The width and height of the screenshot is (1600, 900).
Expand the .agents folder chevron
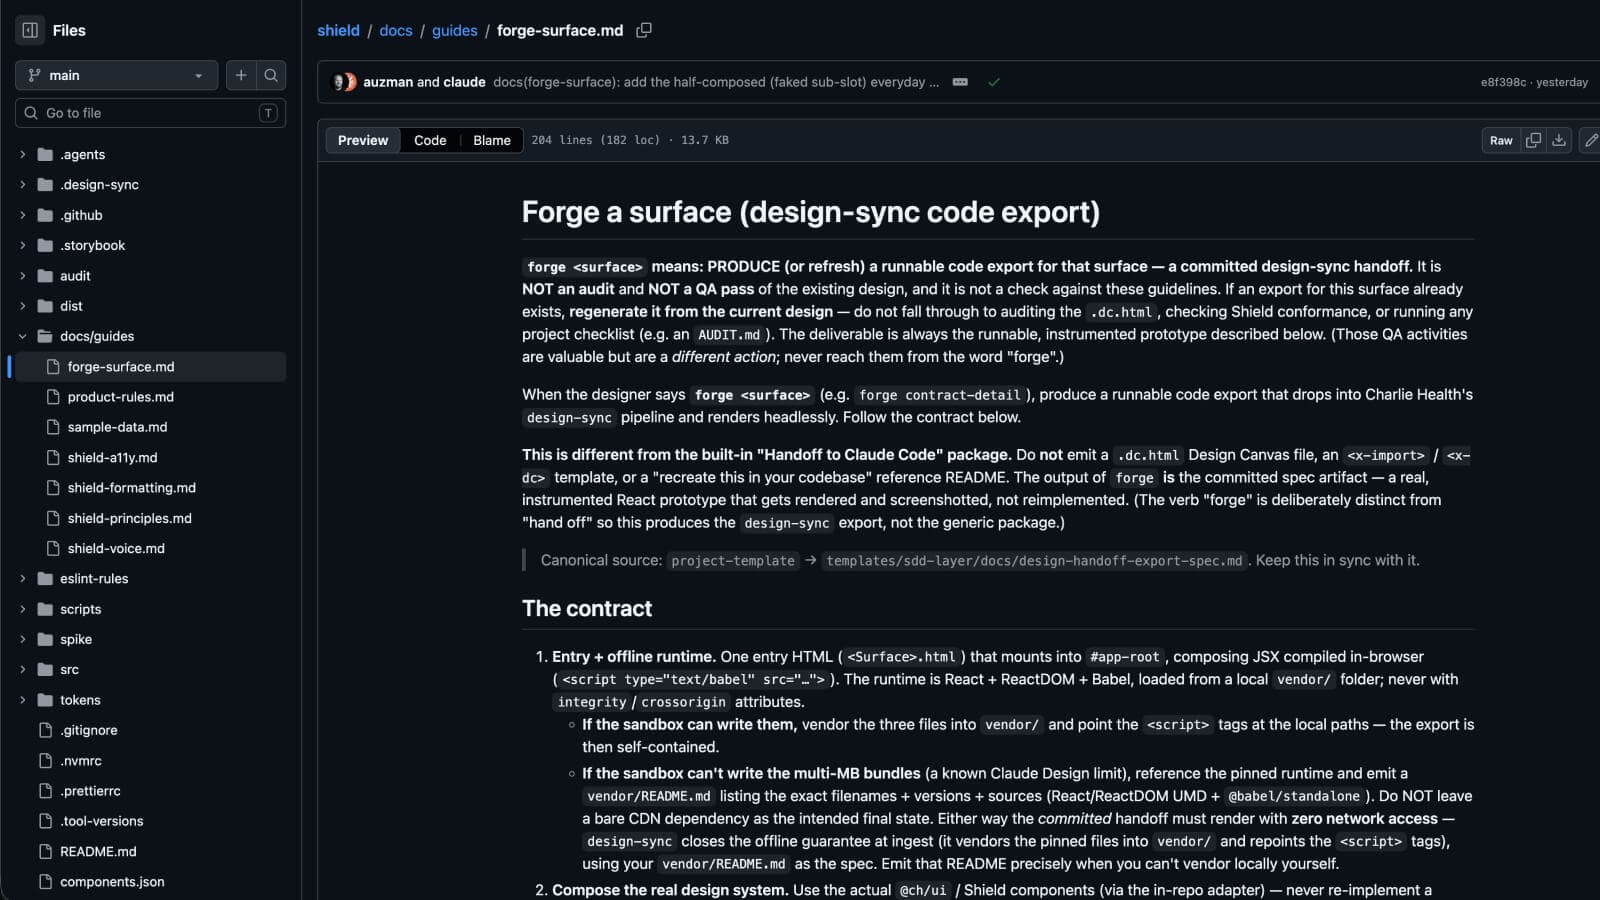click(23, 154)
